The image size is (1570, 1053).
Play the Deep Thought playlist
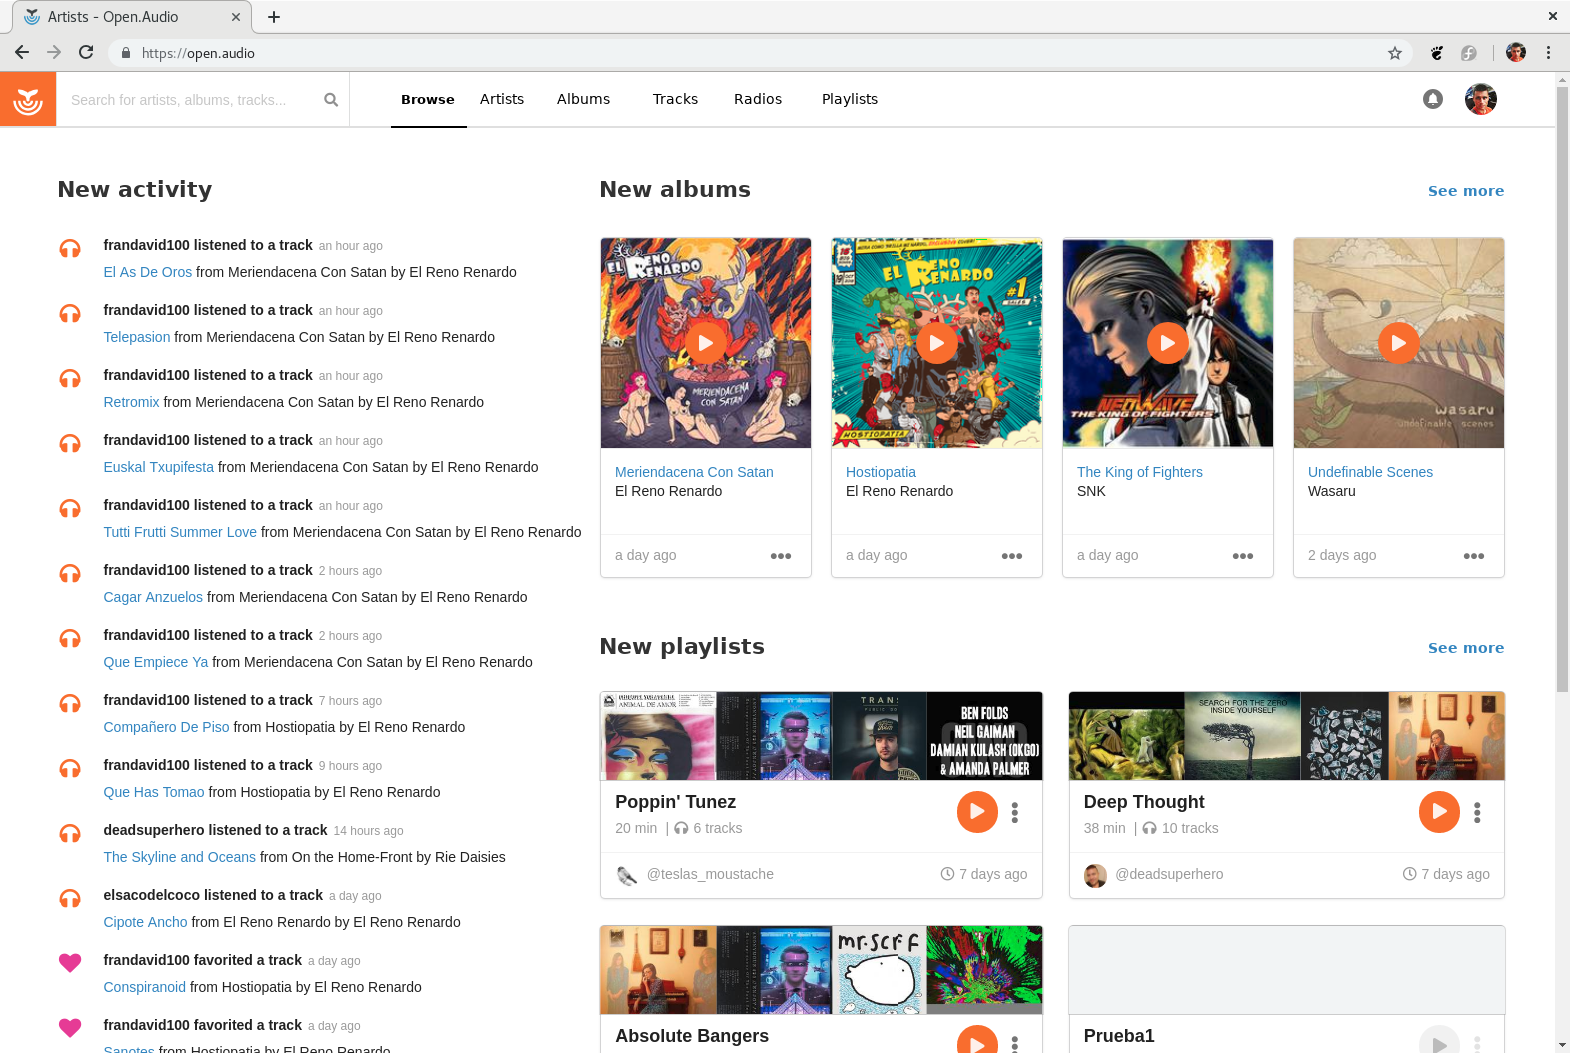point(1439,812)
